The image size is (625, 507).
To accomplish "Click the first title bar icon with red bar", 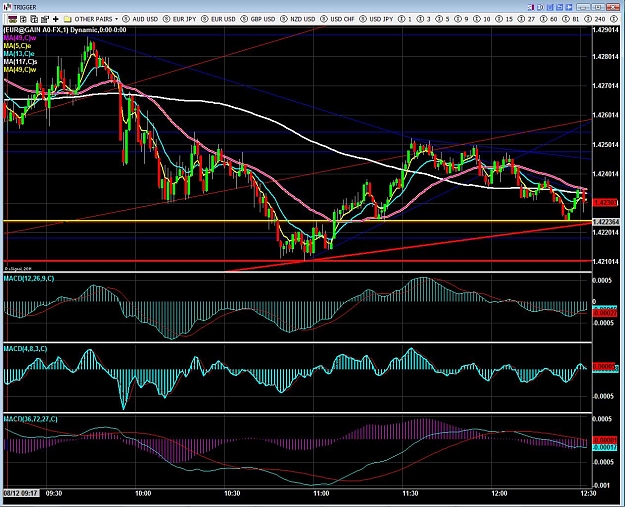I will tap(531, 7).
